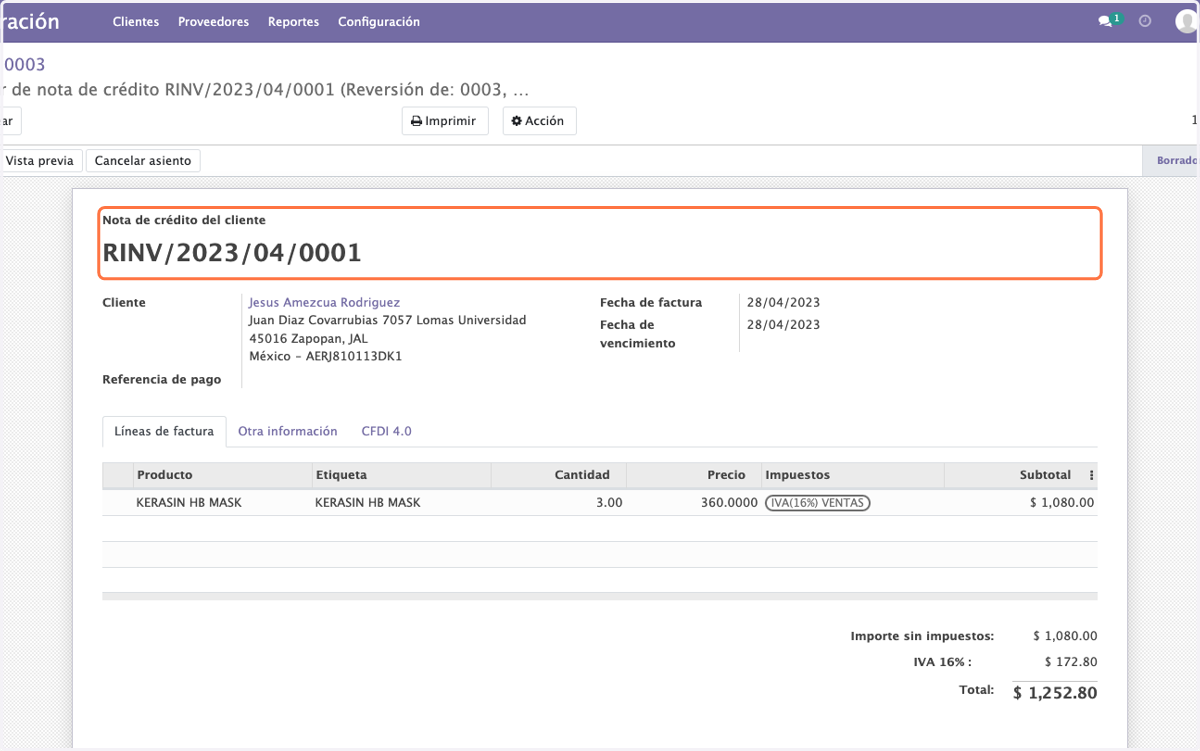The width and height of the screenshot is (1200, 751).
Task: Click the IVA 16% amount $ 172.80
Action: (x=1070, y=662)
